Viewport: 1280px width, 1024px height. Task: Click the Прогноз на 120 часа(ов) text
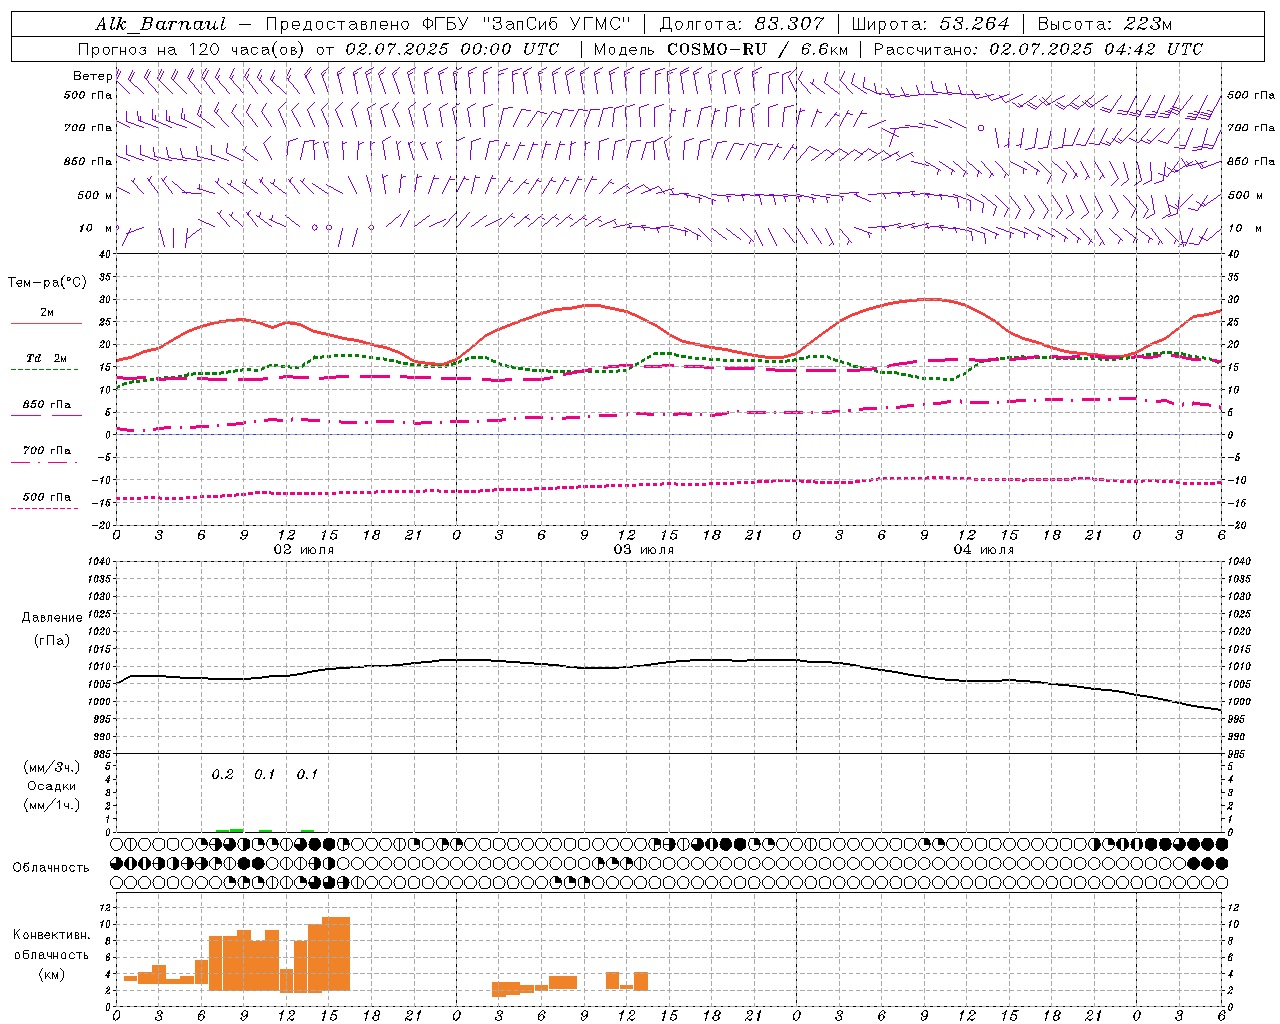[x=193, y=49]
